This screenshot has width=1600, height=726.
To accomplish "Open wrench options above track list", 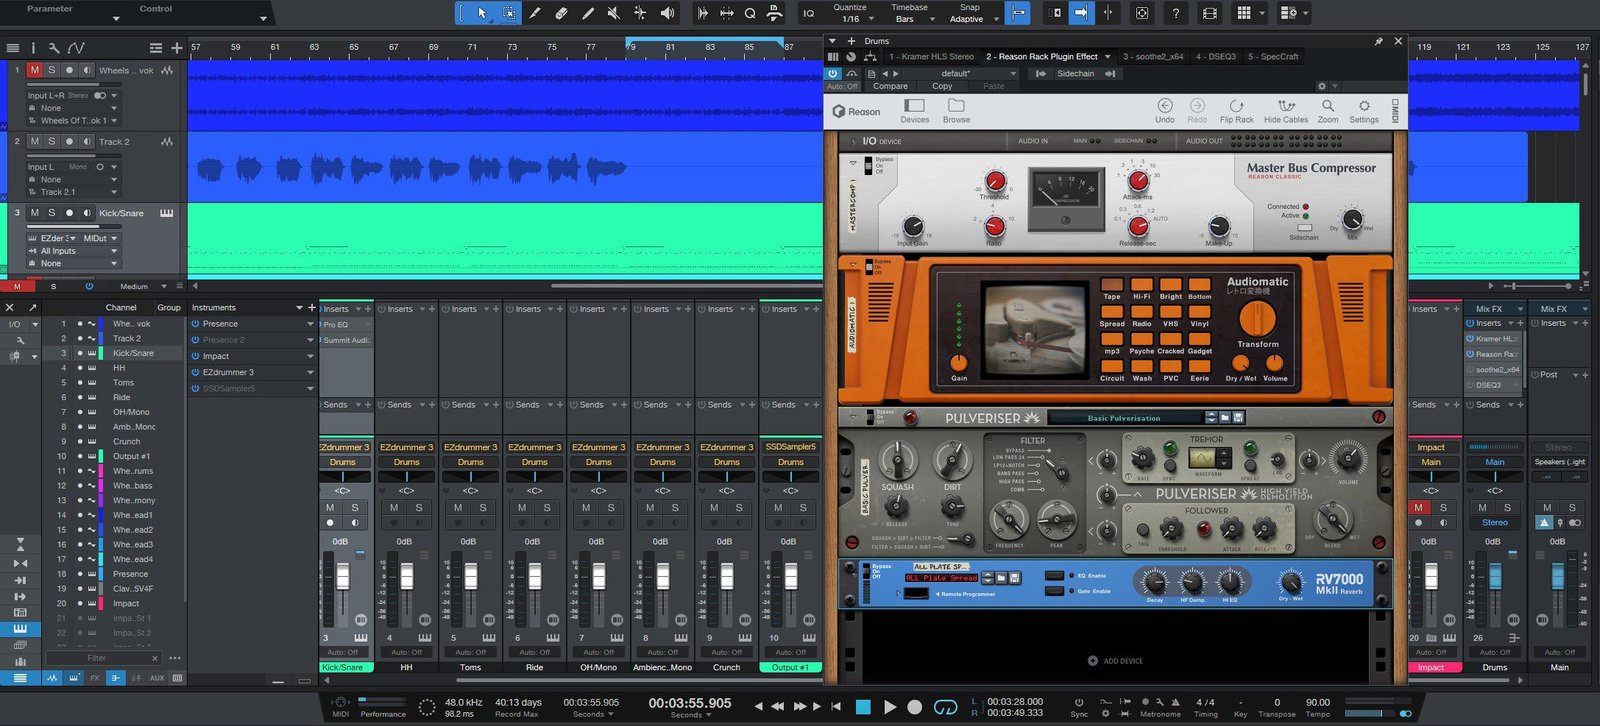I will tap(54, 47).
